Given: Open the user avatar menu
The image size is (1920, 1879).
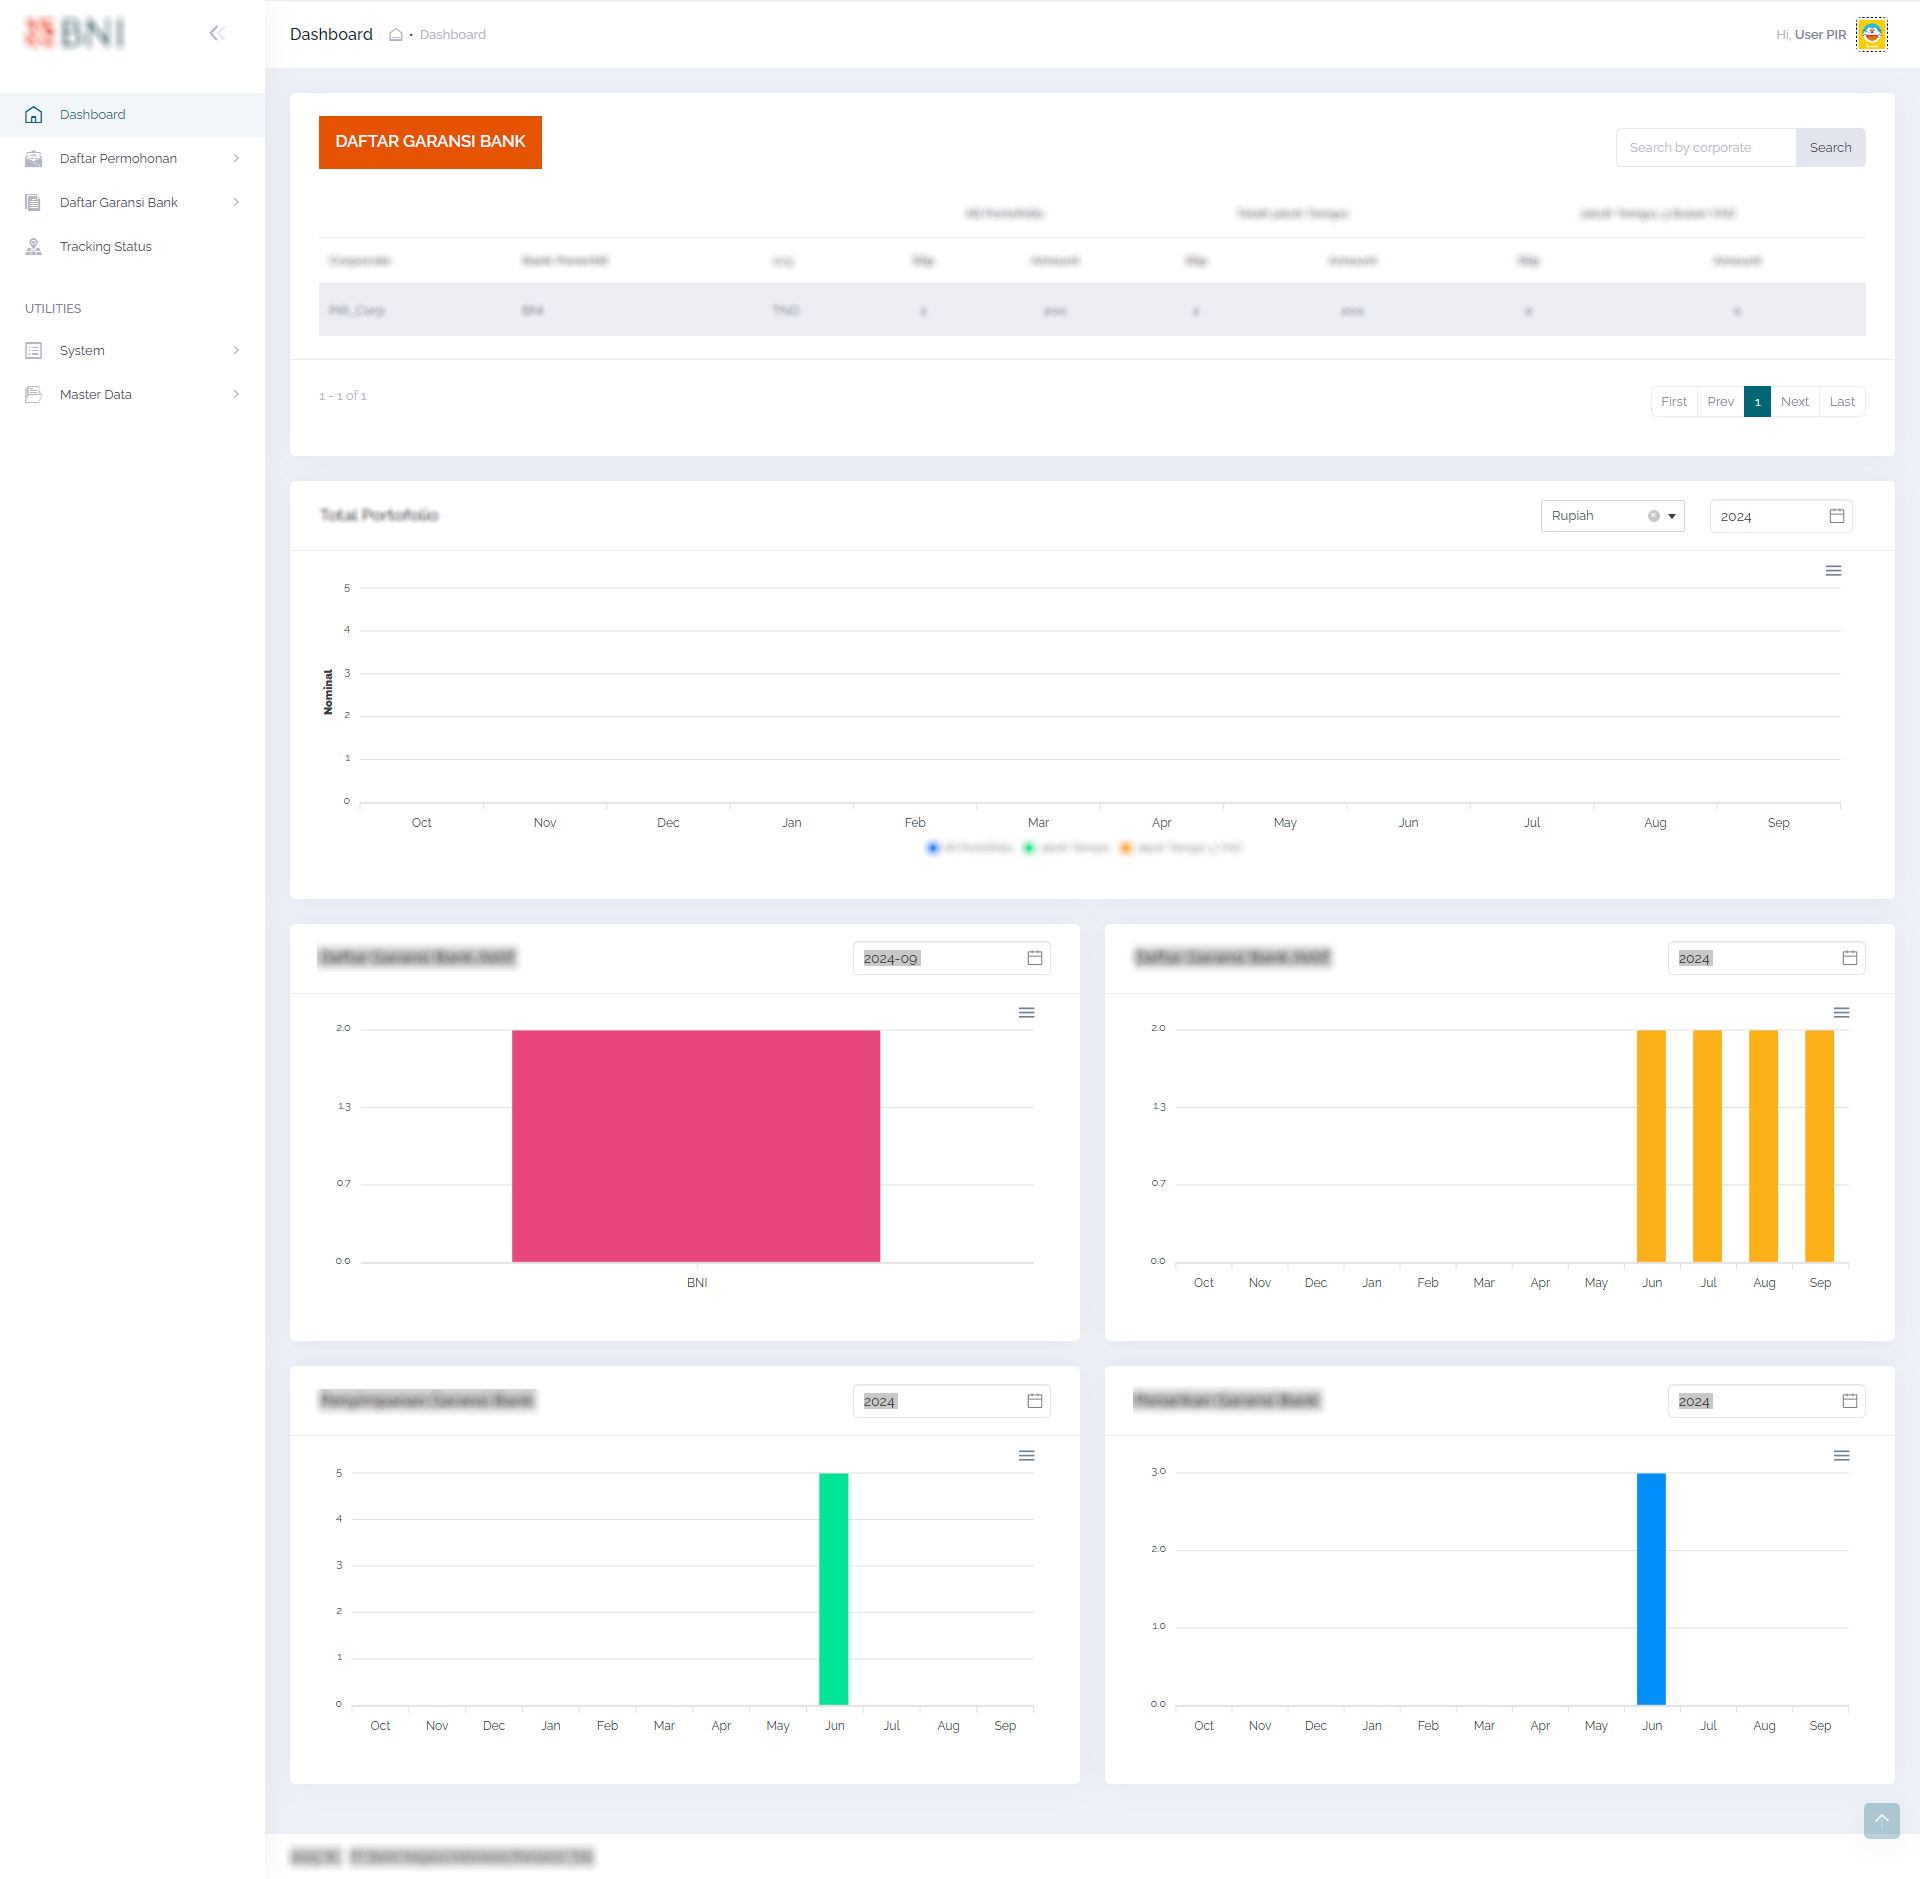Looking at the screenshot, I should (1871, 35).
